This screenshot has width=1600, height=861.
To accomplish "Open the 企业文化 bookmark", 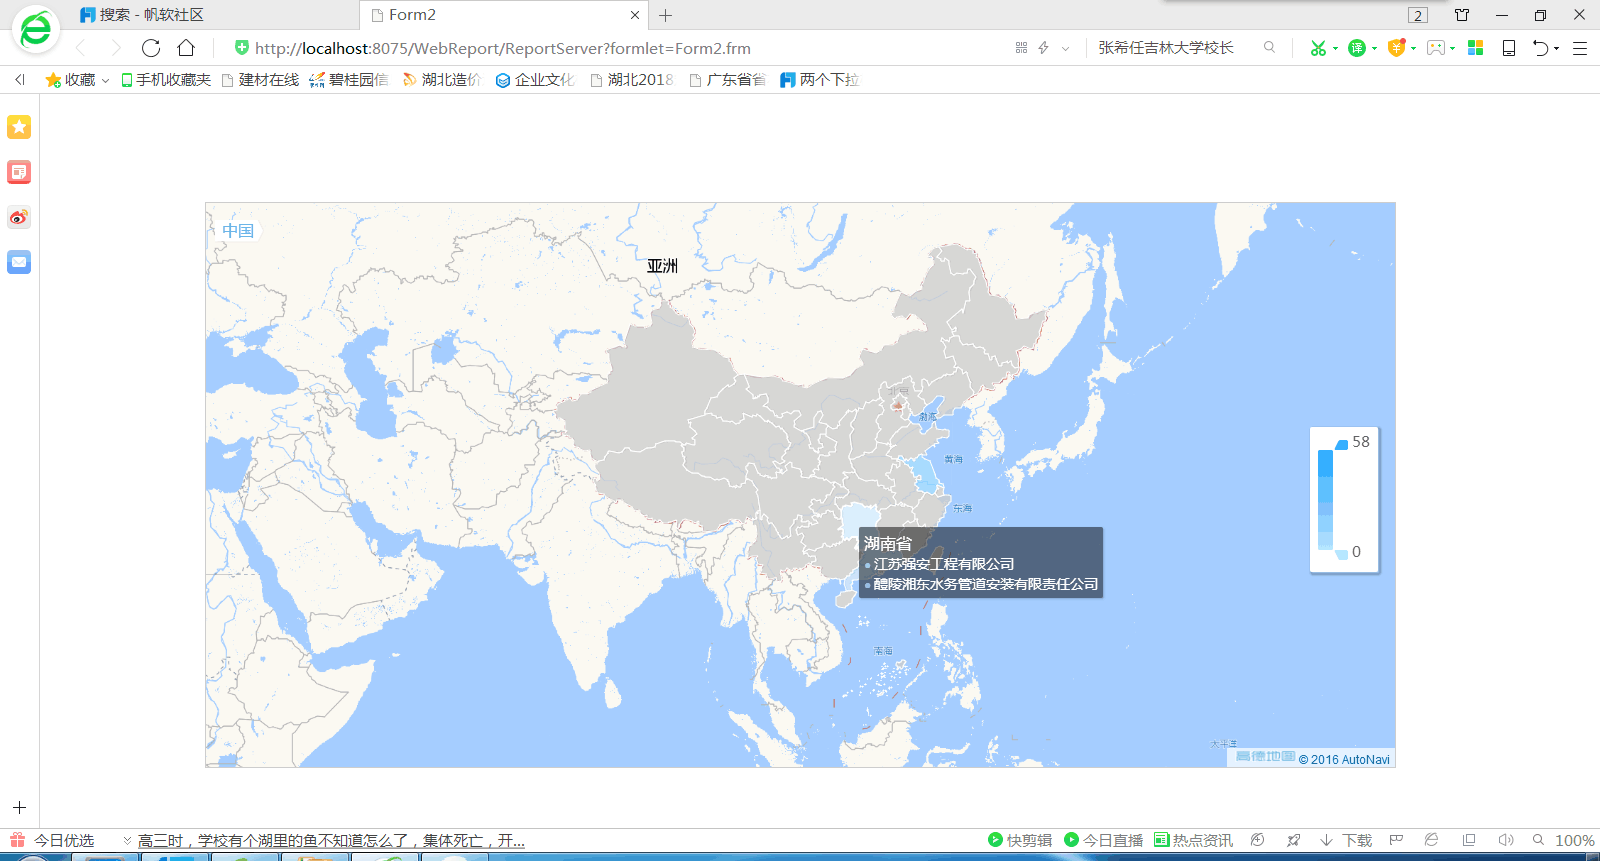I will (x=535, y=80).
